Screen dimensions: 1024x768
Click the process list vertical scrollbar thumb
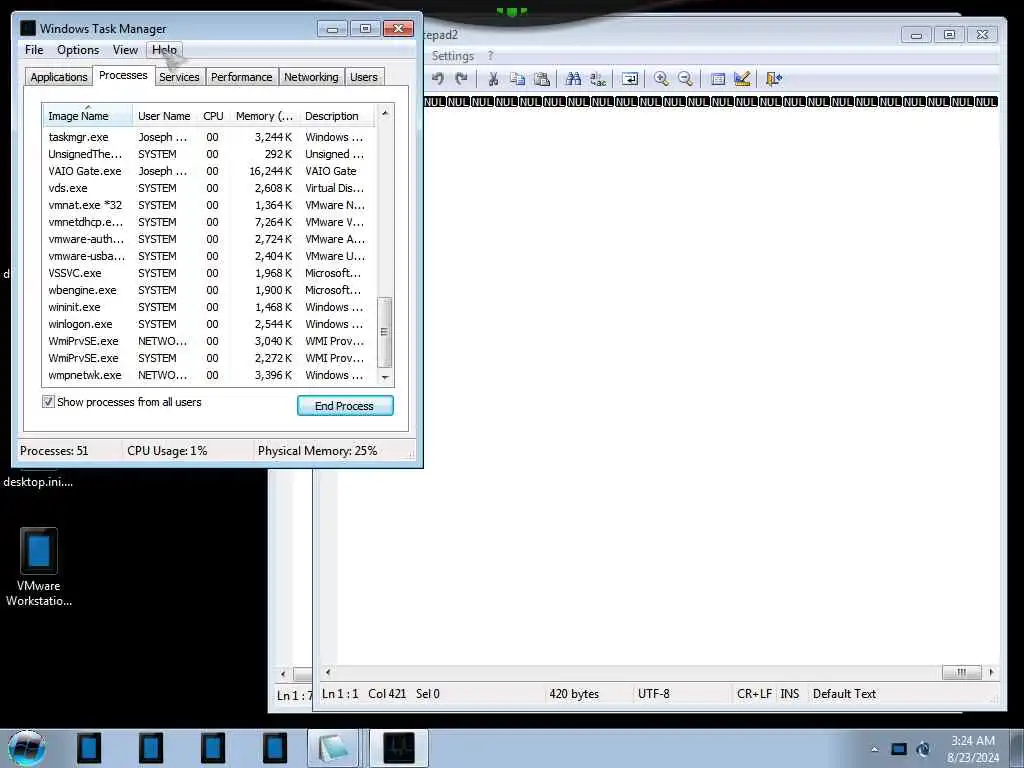click(385, 332)
